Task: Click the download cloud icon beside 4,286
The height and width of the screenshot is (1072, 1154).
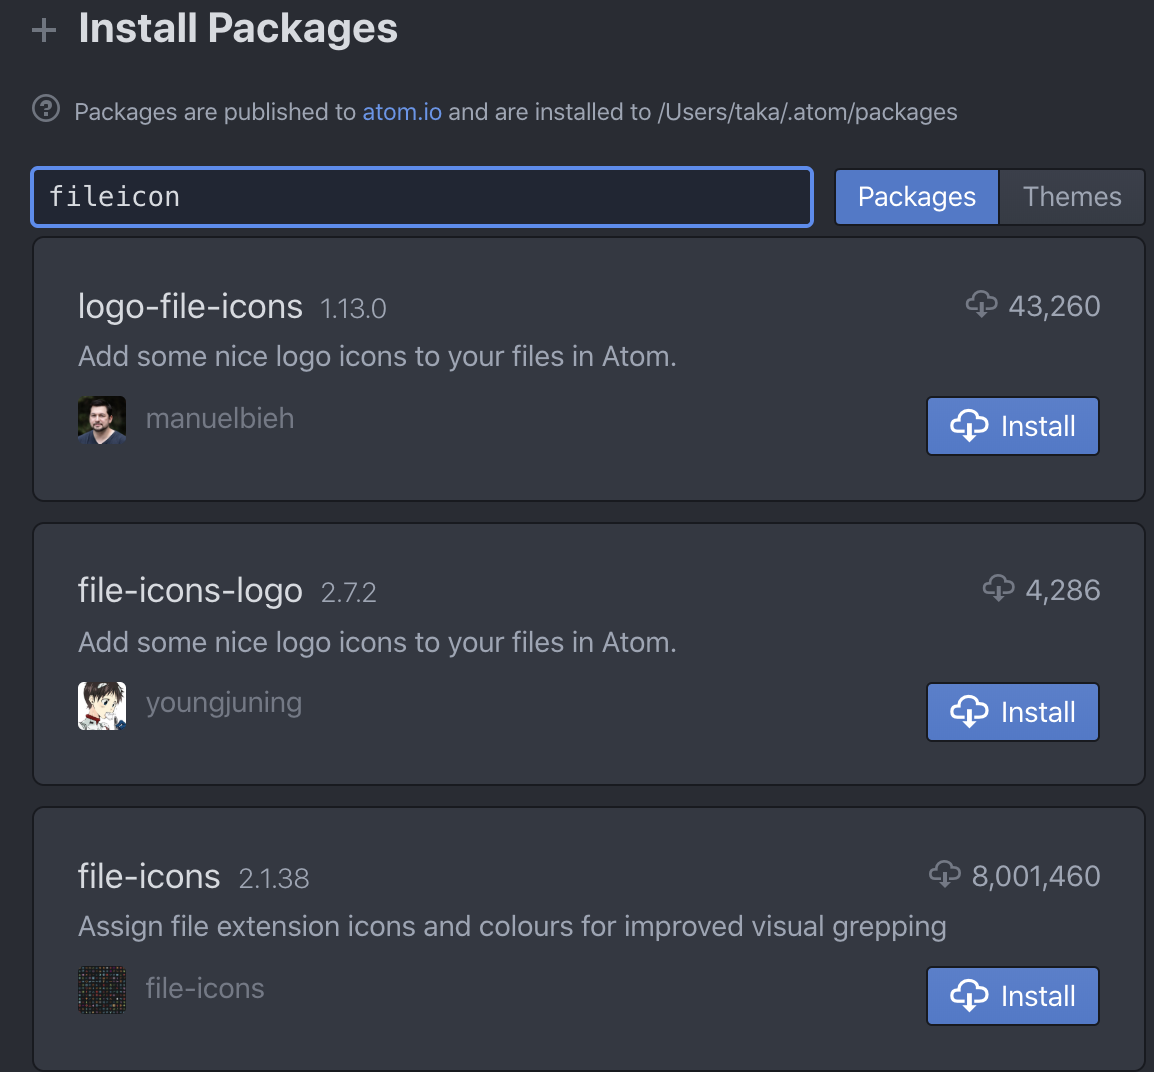Action: [x=997, y=589]
